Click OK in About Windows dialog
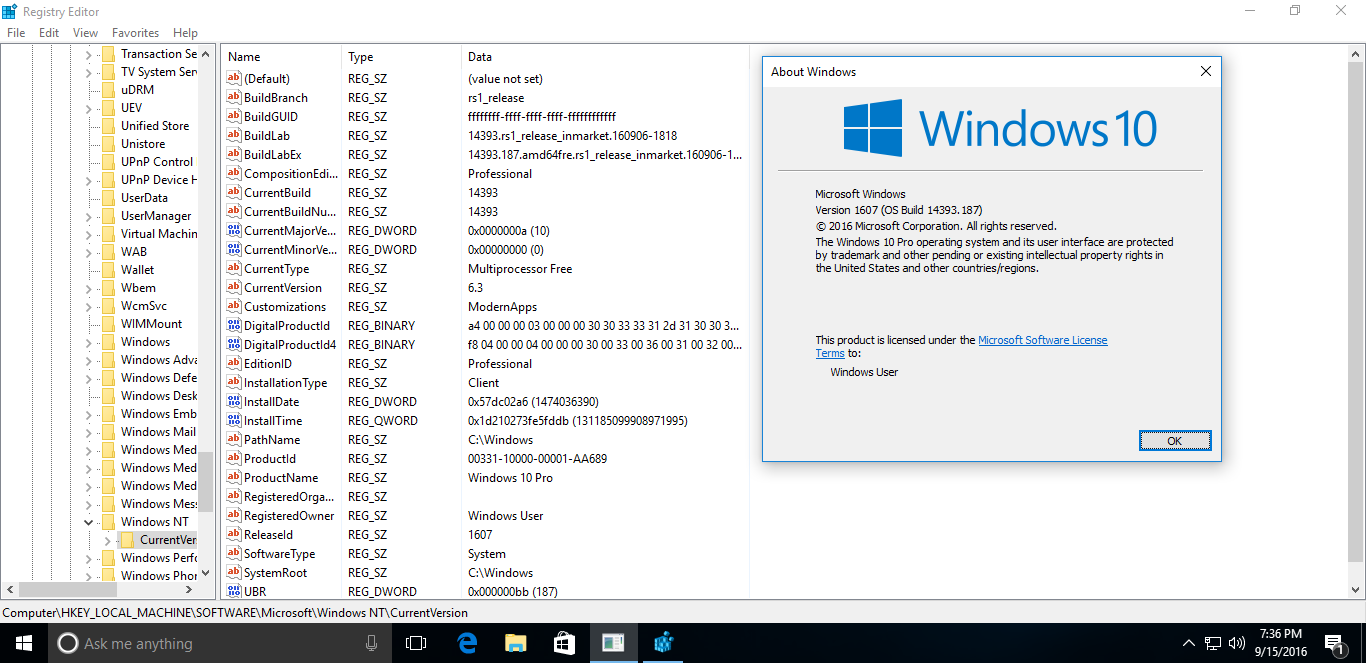The width and height of the screenshot is (1366, 663). [1175, 441]
